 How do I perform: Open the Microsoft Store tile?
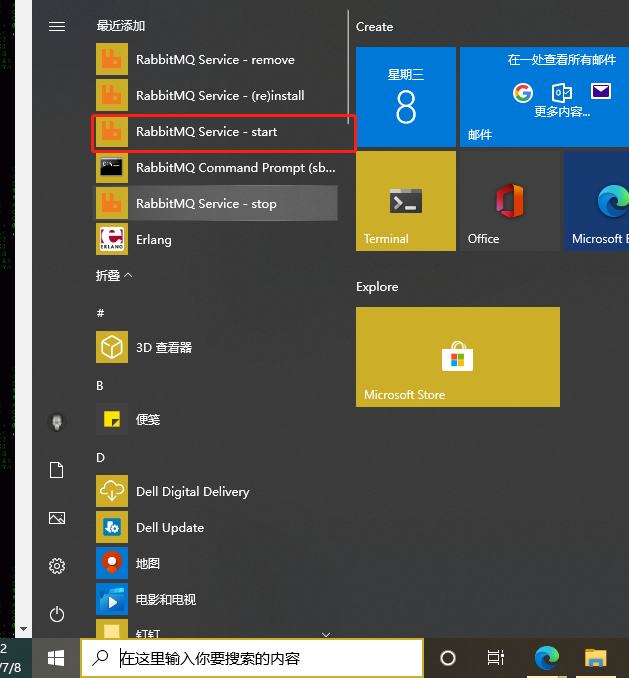click(x=458, y=357)
